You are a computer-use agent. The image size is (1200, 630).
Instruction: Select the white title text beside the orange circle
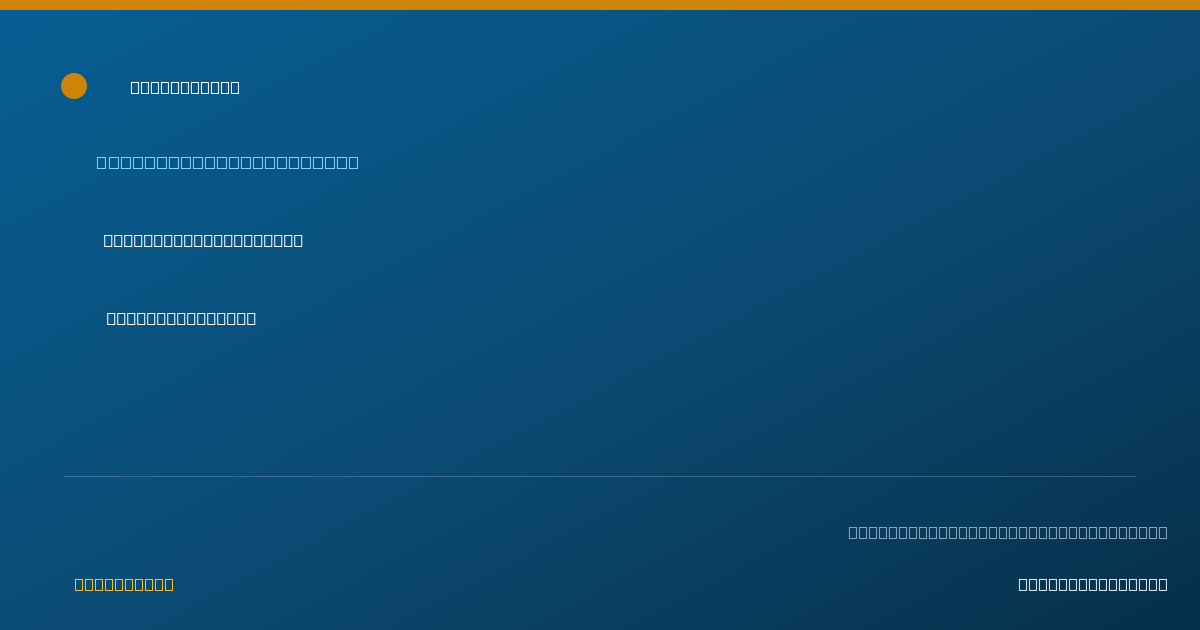(185, 87)
